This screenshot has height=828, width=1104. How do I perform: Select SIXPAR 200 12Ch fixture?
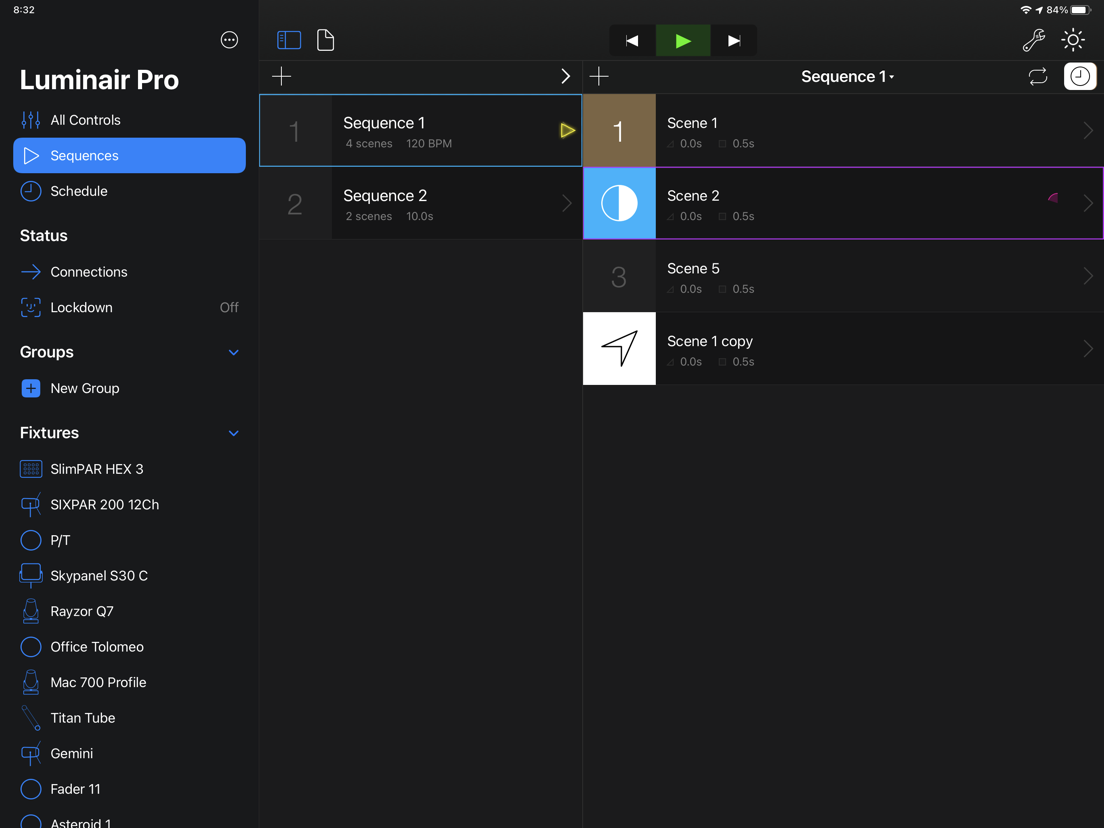[130, 505]
